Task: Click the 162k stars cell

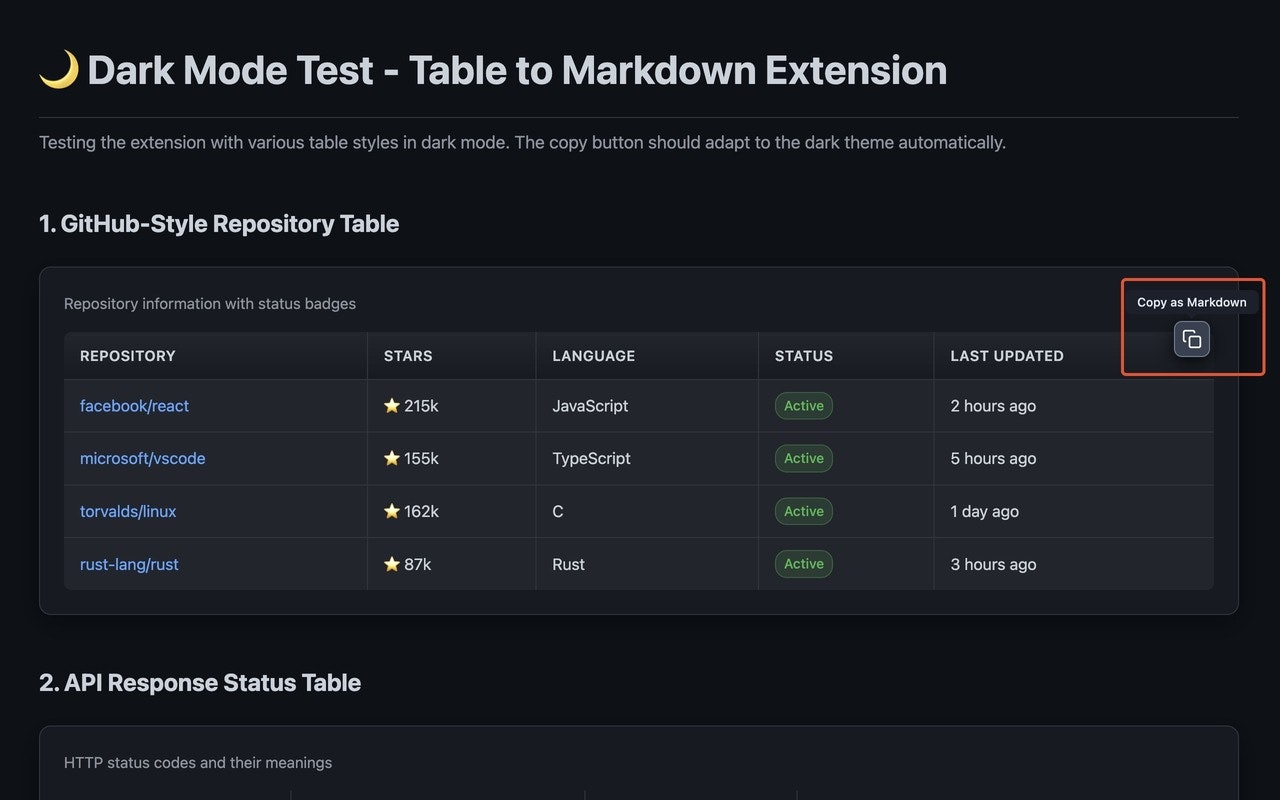Action: point(452,511)
